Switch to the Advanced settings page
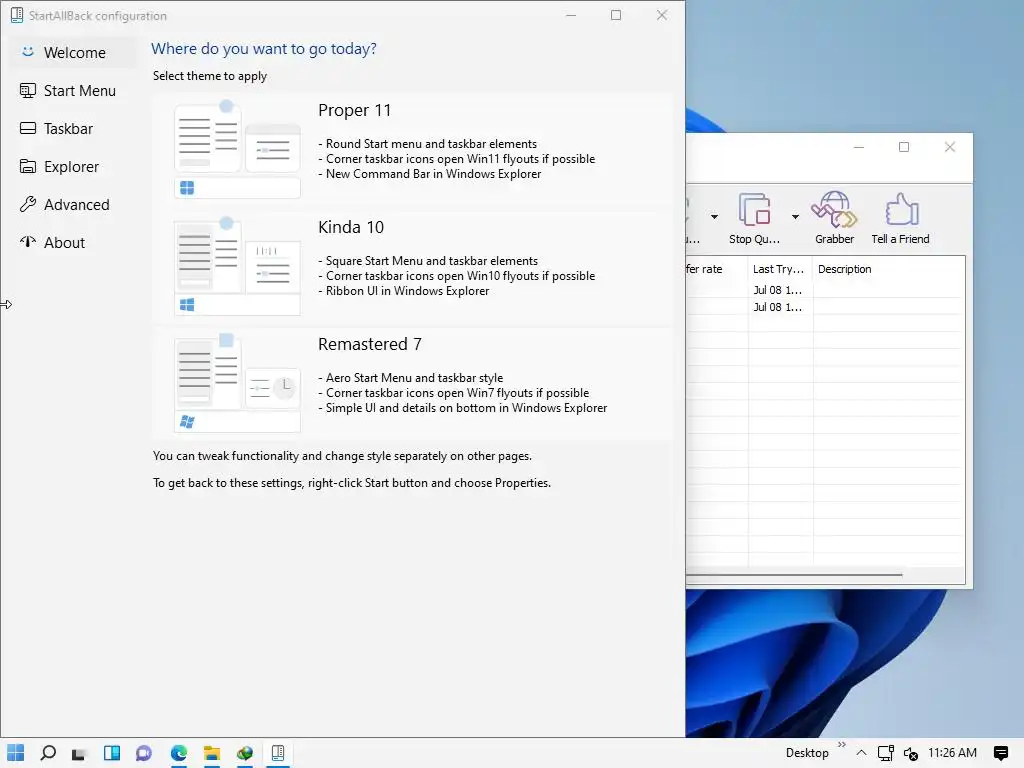 [x=72, y=204]
